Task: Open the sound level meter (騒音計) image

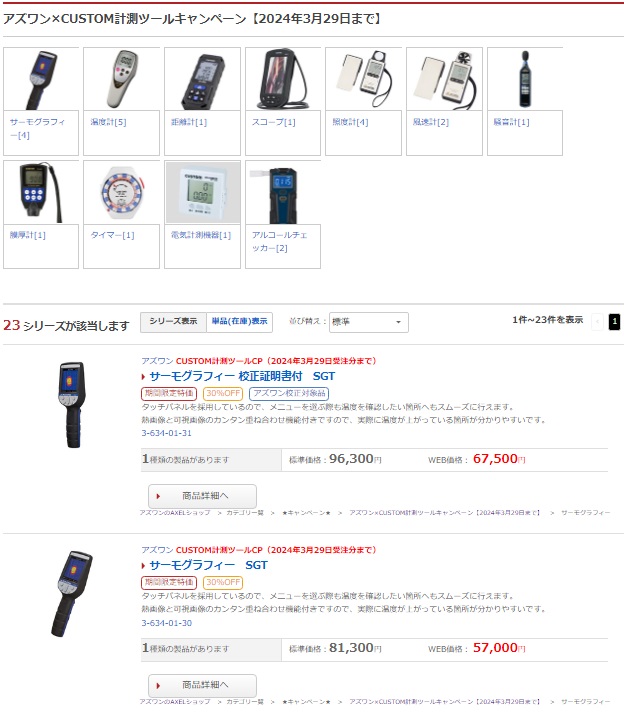Action: pos(525,79)
